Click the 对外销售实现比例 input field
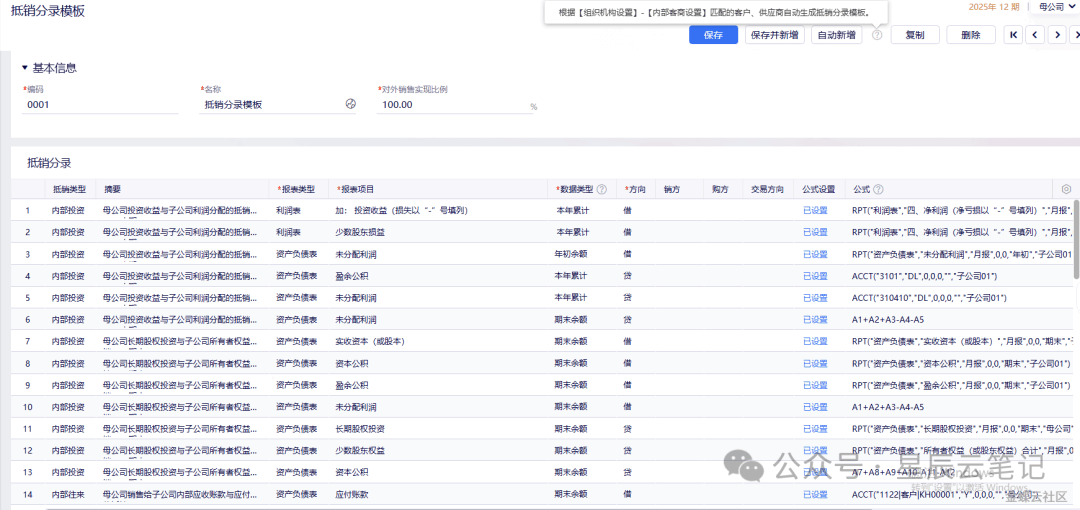This screenshot has height=510, width=1080. 450,105
